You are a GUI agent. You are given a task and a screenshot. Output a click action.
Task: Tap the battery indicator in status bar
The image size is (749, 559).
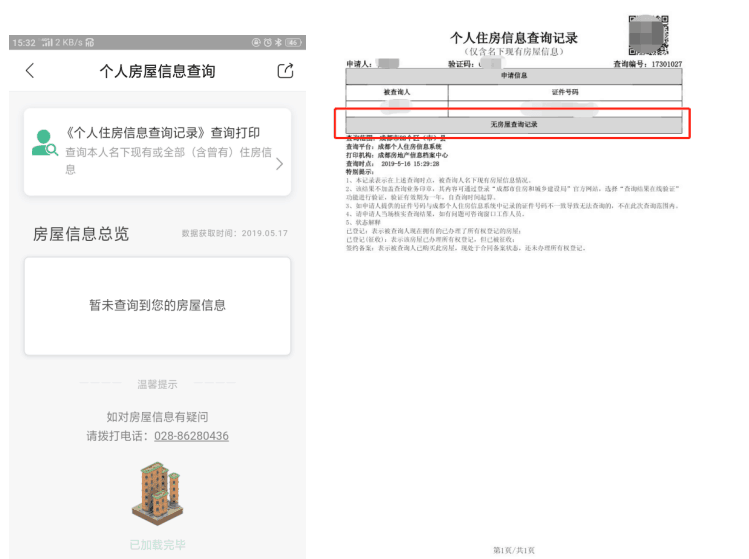293,43
